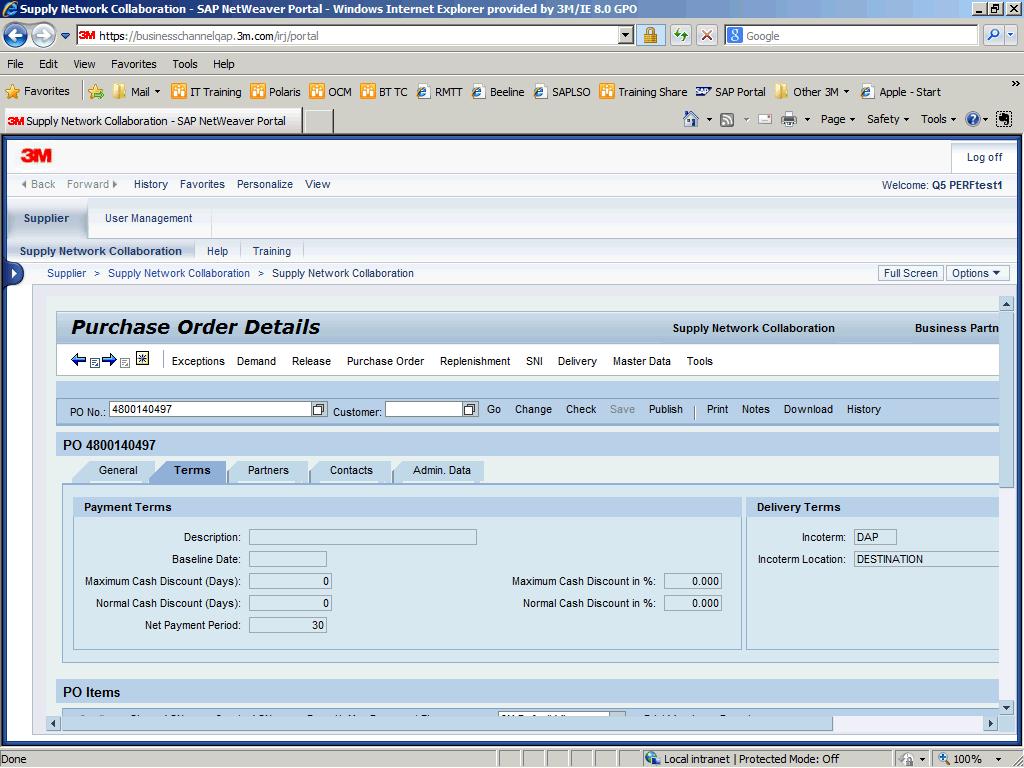
Task: Click the blue left arrow in the SNC toolbar
Action: [78, 359]
